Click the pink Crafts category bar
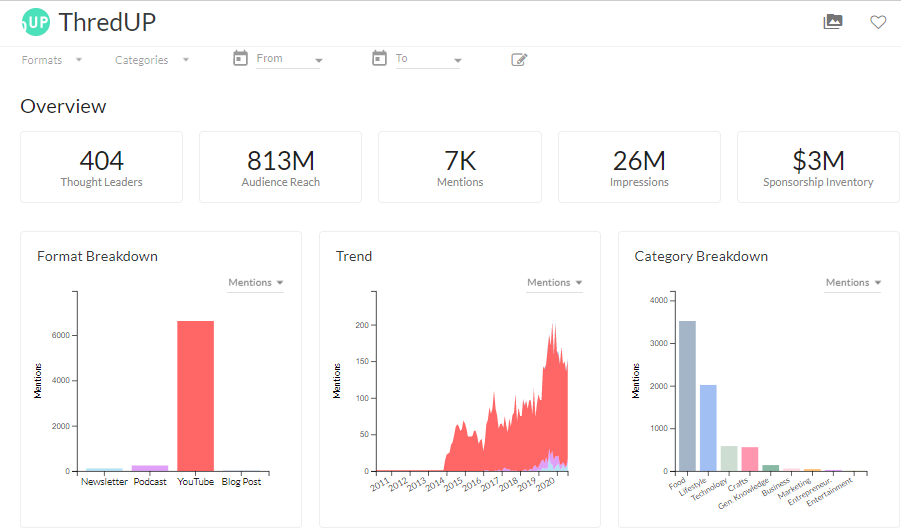 coord(750,459)
